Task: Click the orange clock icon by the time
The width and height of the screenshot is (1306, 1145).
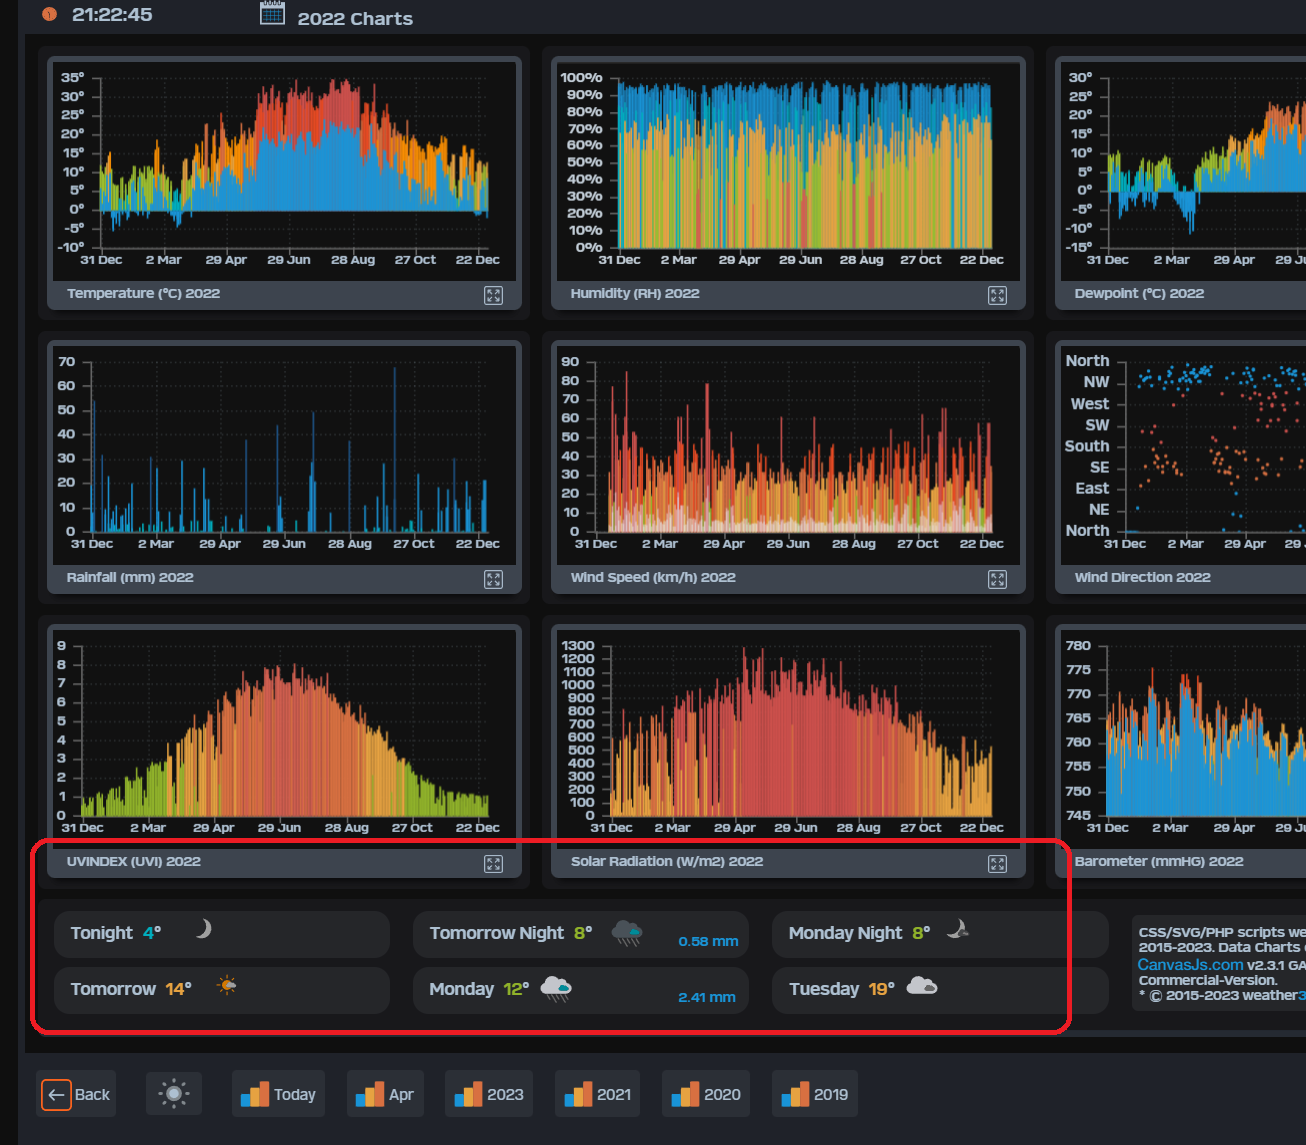Action: (49, 15)
